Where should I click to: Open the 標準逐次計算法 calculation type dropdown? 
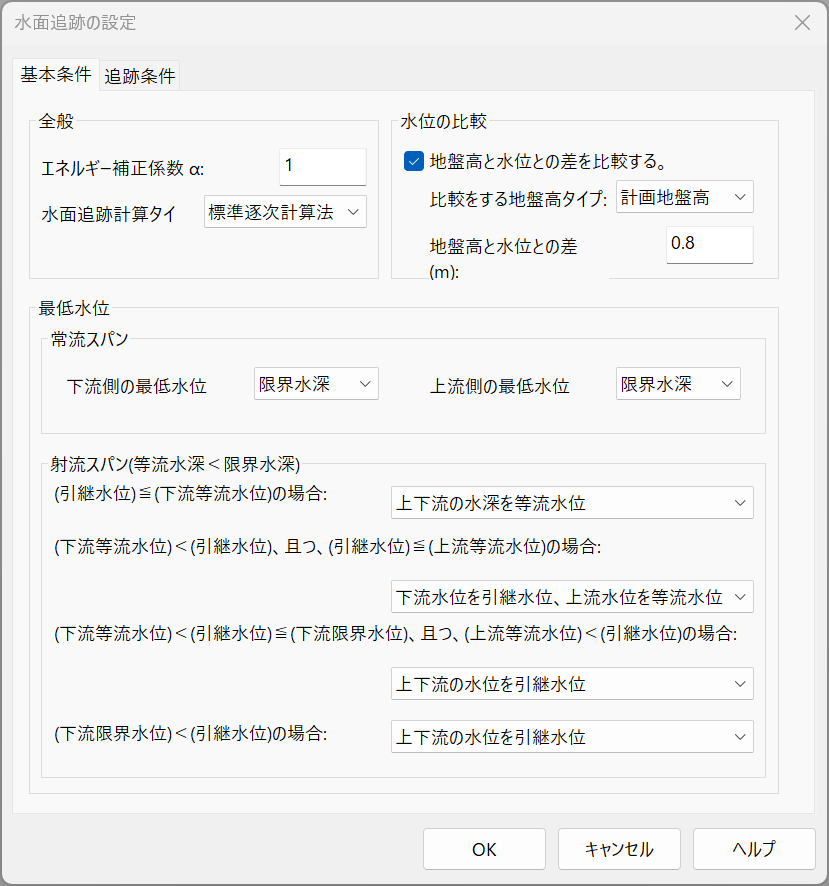(285, 212)
